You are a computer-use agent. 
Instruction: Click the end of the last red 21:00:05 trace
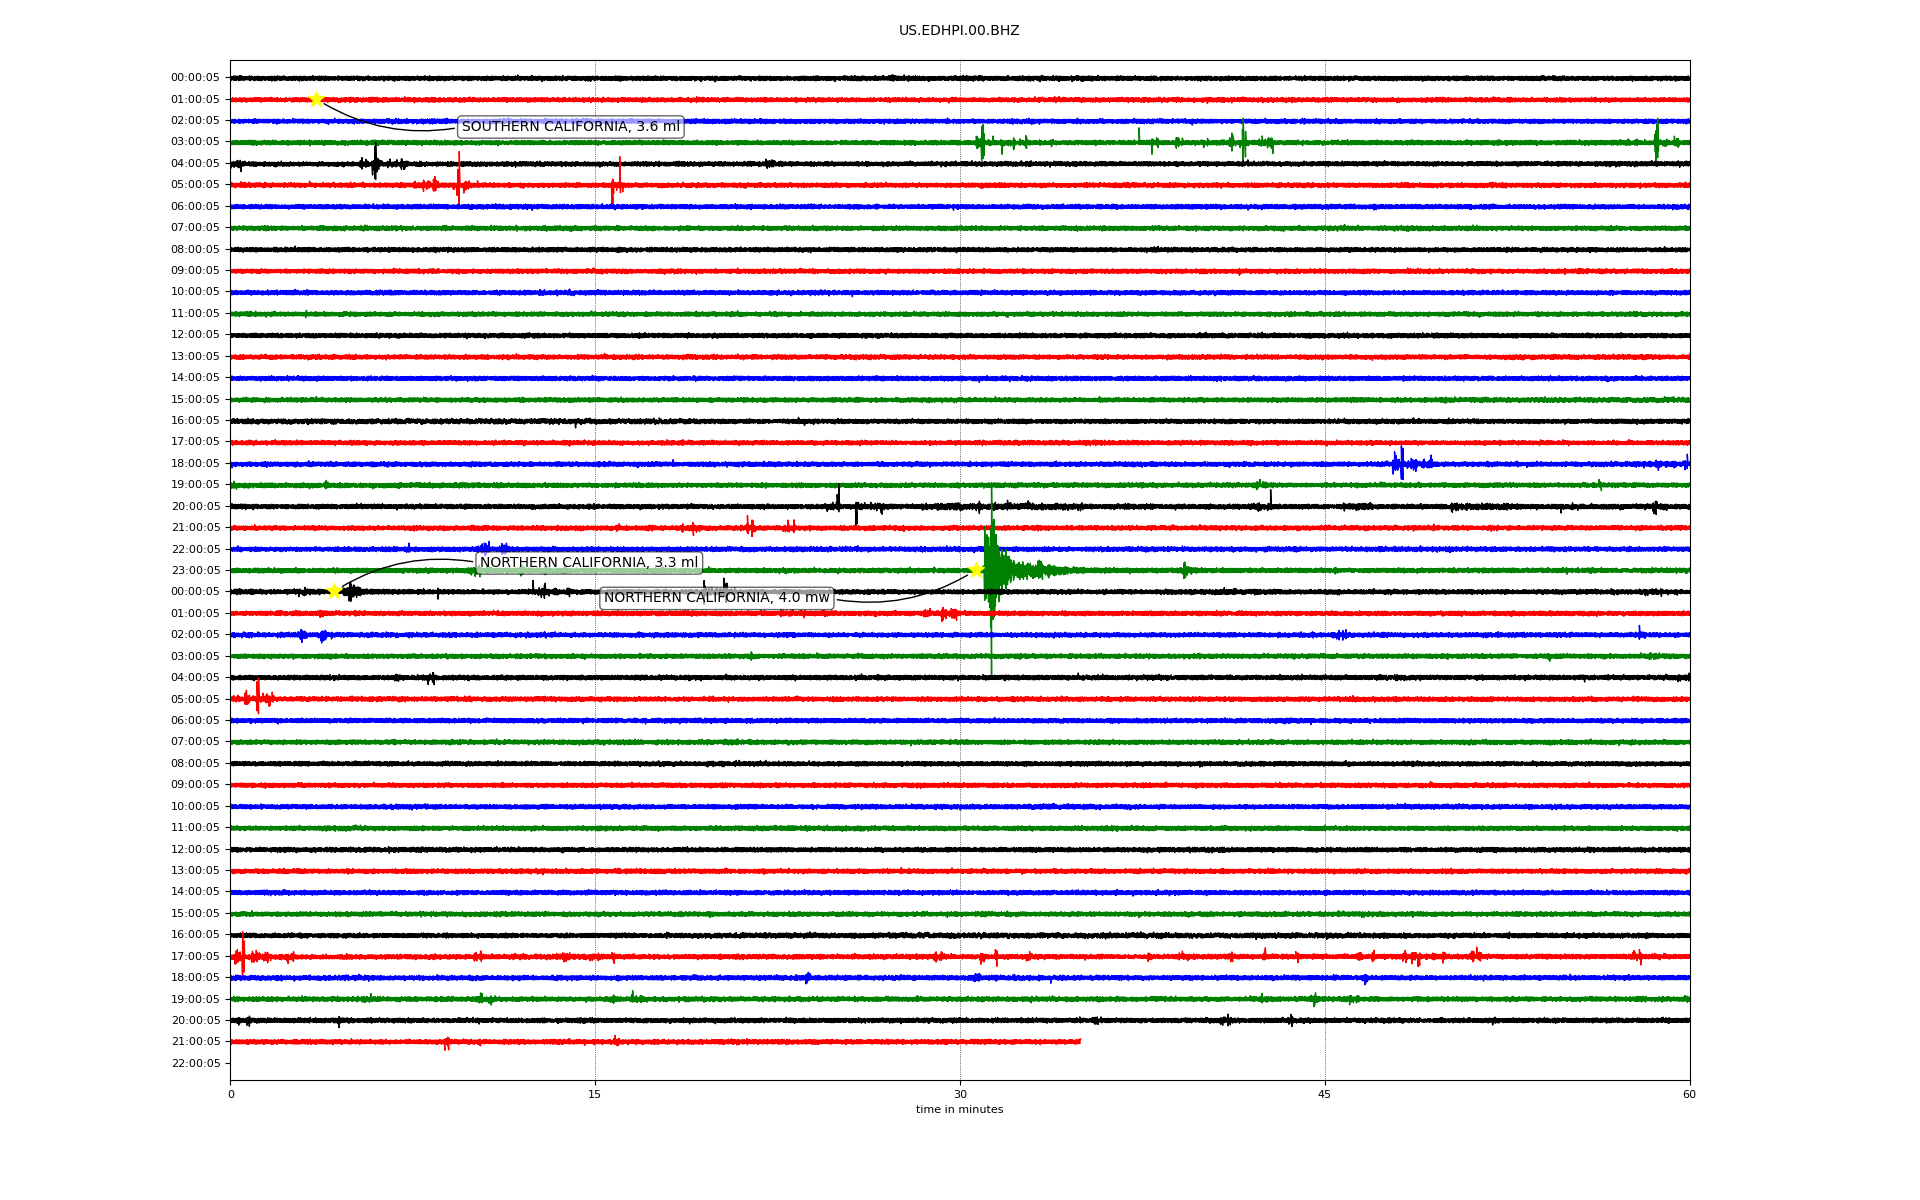point(1078,1041)
